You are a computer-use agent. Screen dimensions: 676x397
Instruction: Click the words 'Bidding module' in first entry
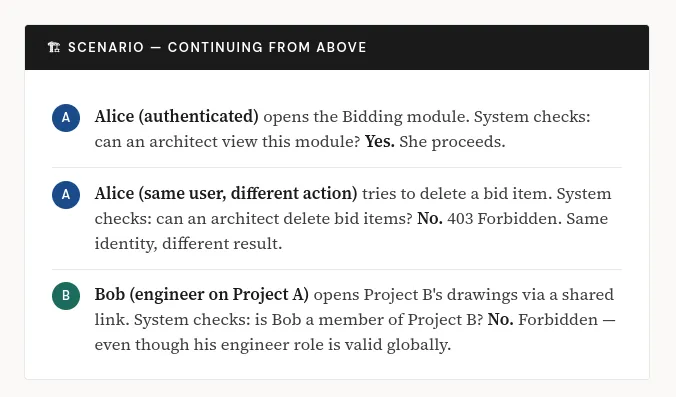coord(406,116)
